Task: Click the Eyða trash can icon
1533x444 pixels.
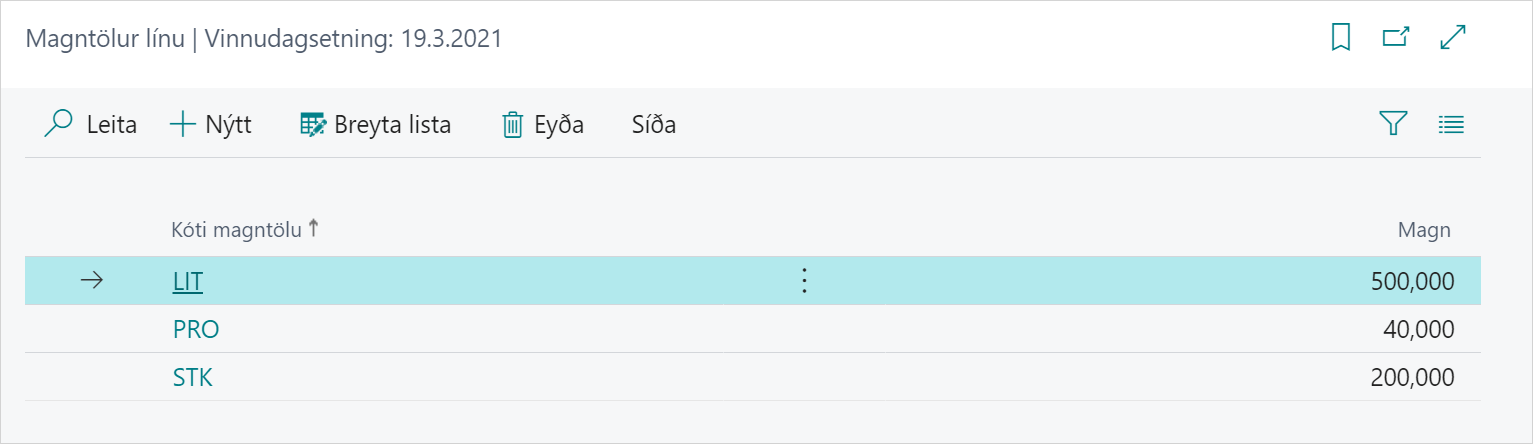Action: (513, 125)
